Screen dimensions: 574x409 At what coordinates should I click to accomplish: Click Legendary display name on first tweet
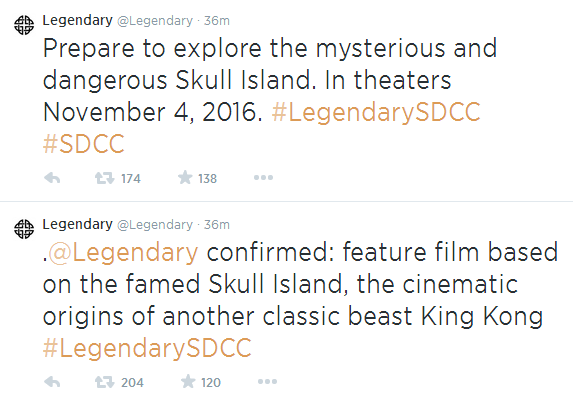(78, 21)
